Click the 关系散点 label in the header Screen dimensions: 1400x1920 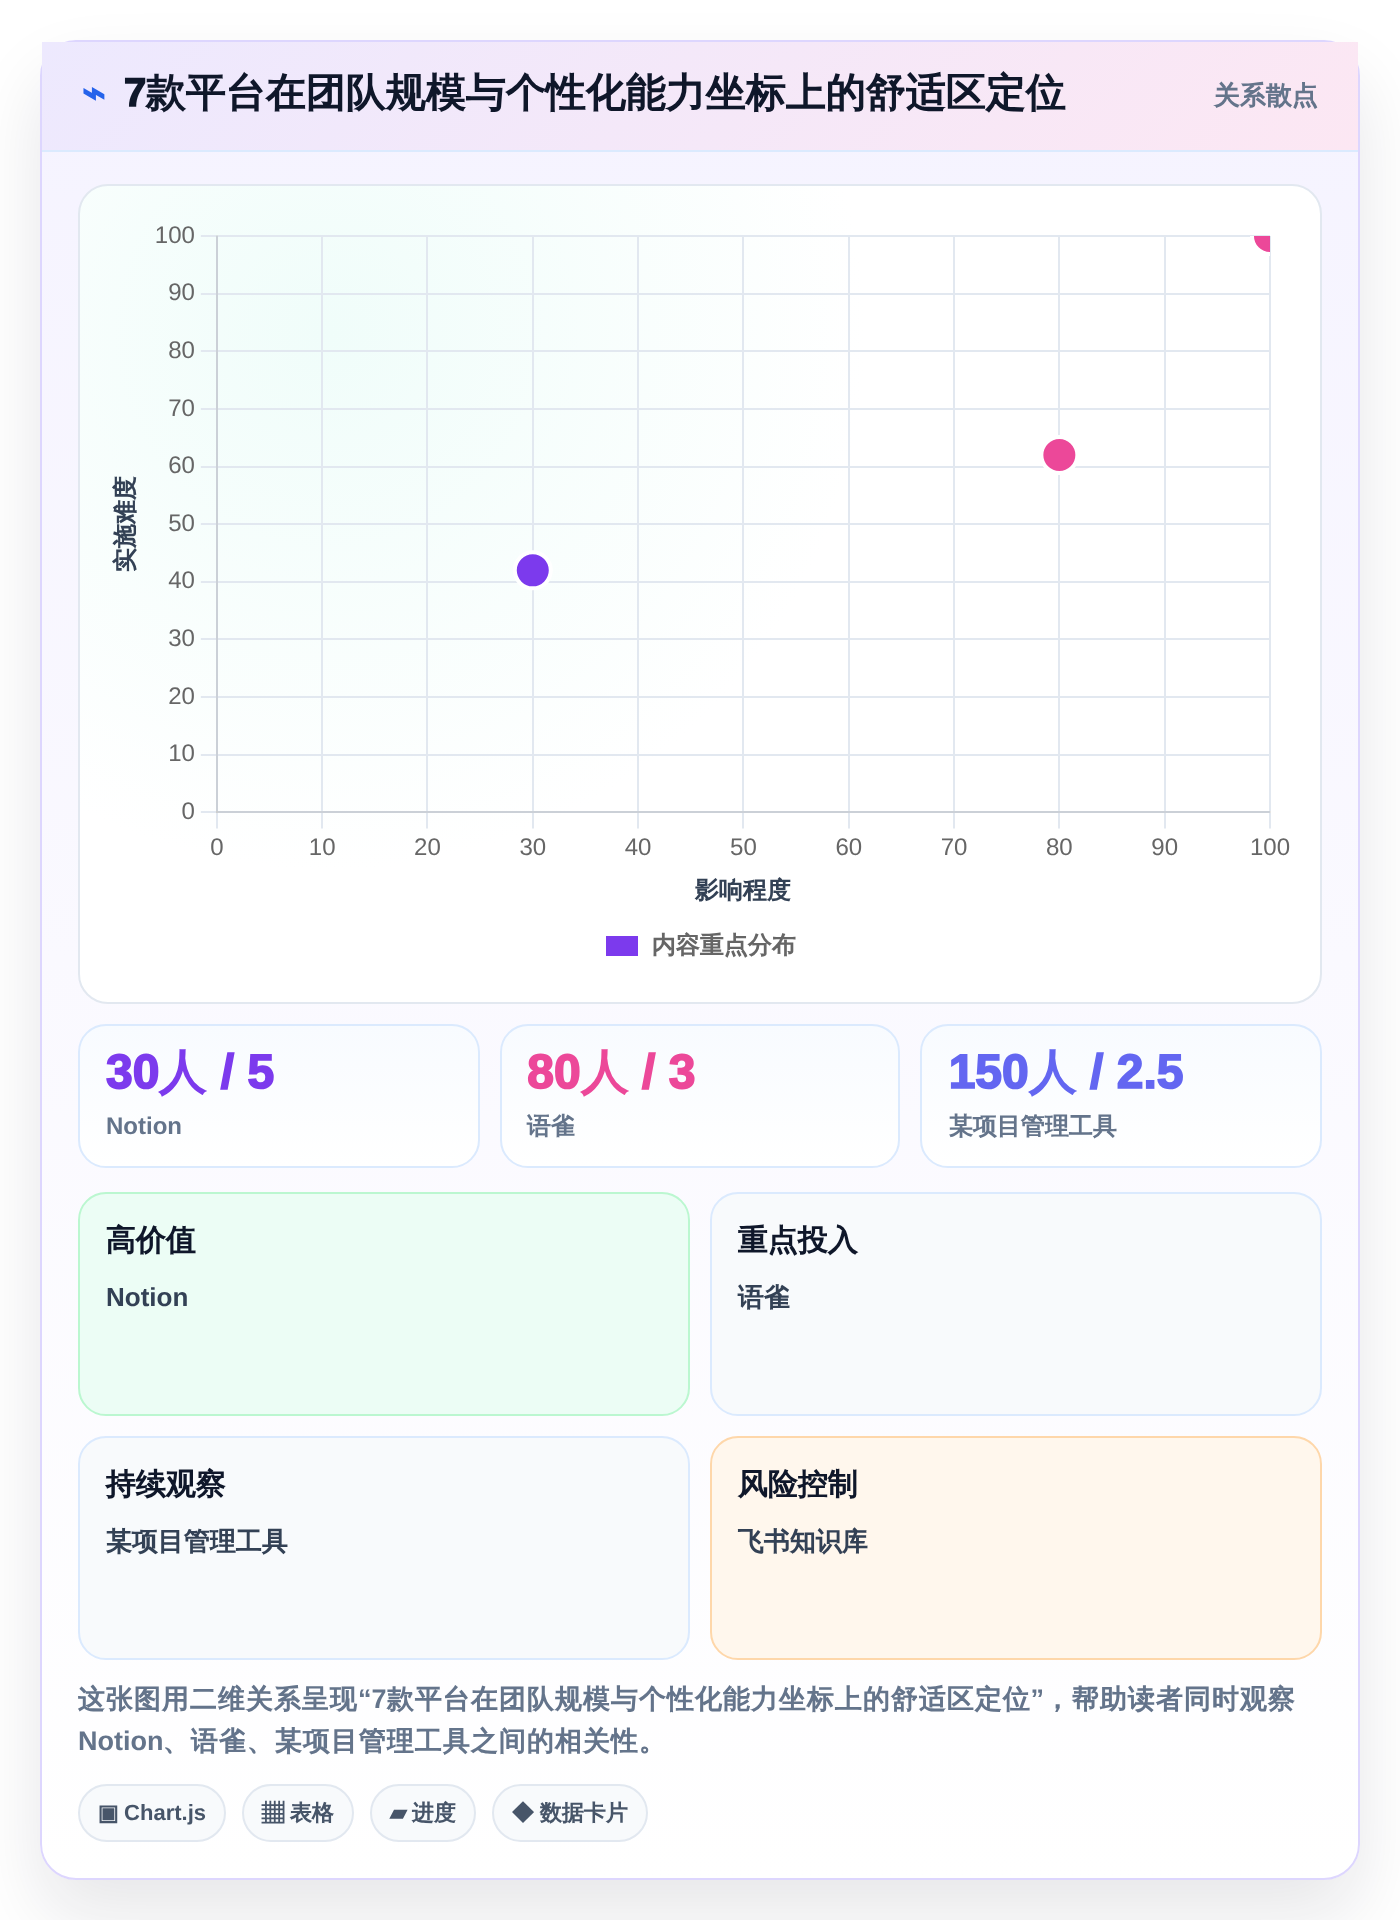pos(1265,96)
